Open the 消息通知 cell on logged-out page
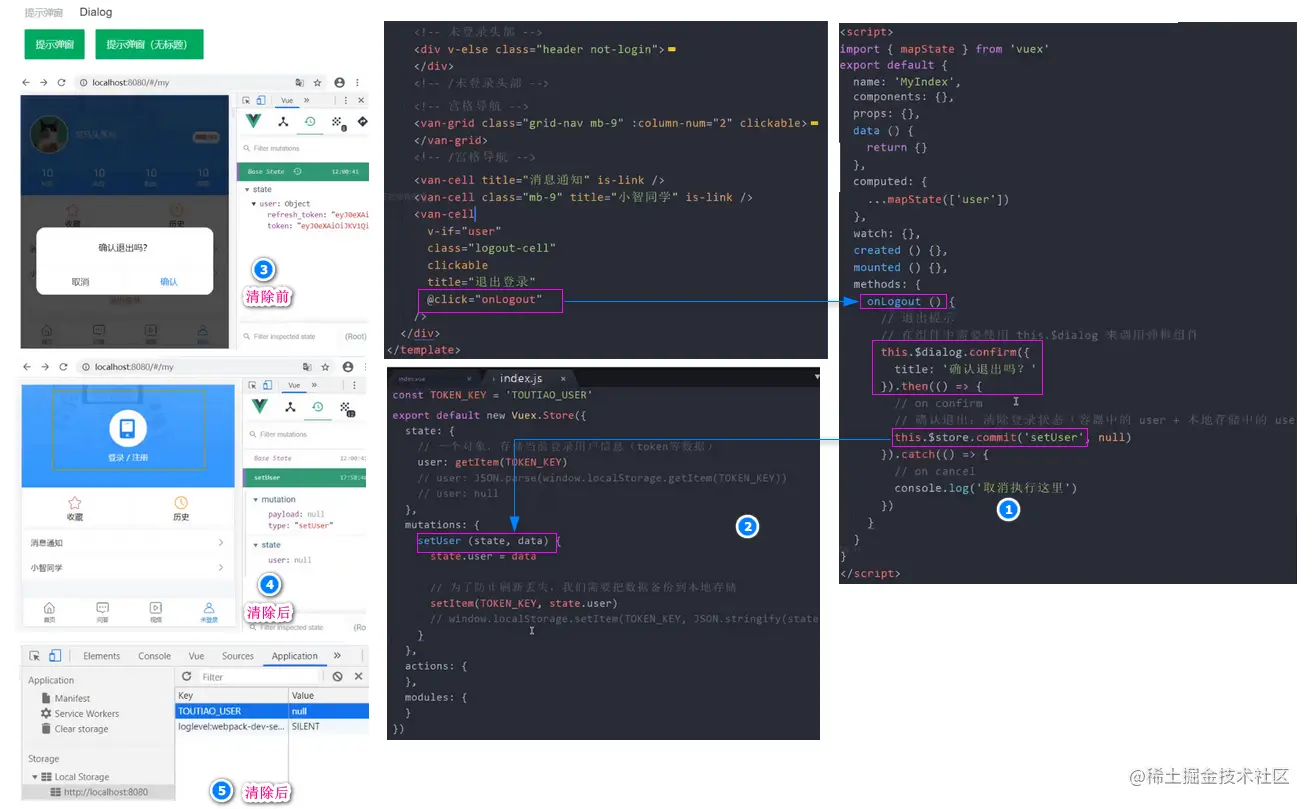The width and height of the screenshot is (1312, 809). point(127,543)
